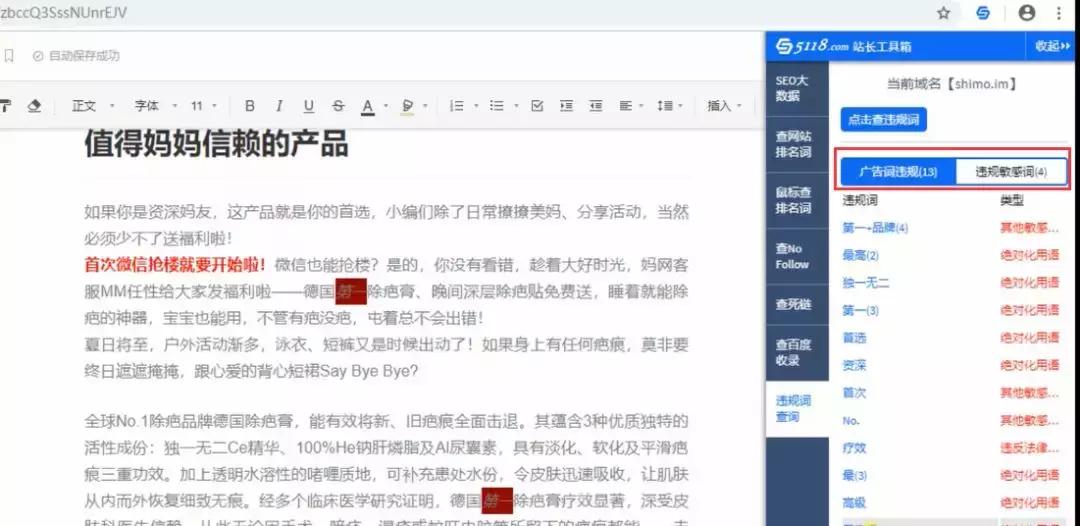The width and height of the screenshot is (1080, 526).
Task: Click the clear formatting eraser icon
Action: click(x=34, y=106)
